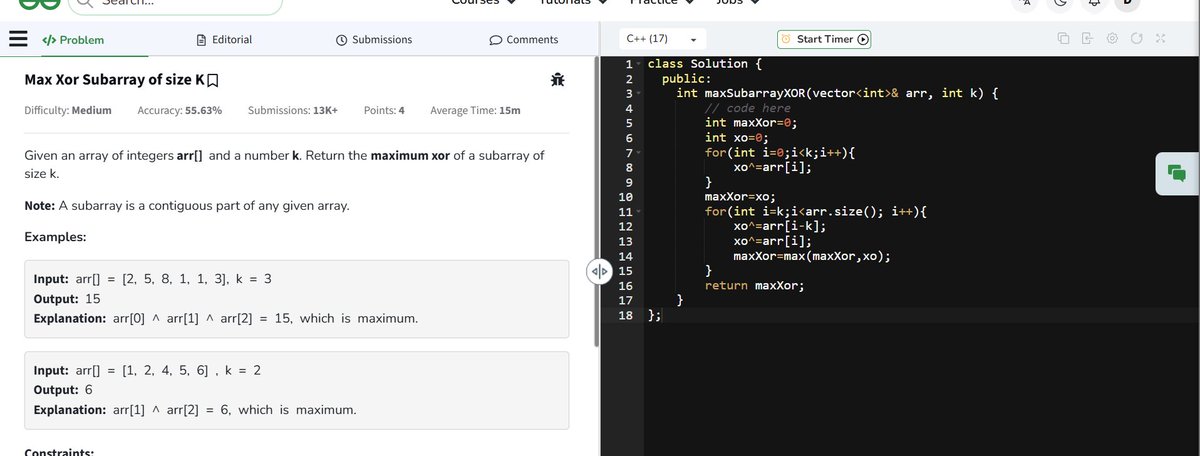Click 'Average Time: 15m' text
The width and height of the screenshot is (1200, 456).
(x=475, y=110)
